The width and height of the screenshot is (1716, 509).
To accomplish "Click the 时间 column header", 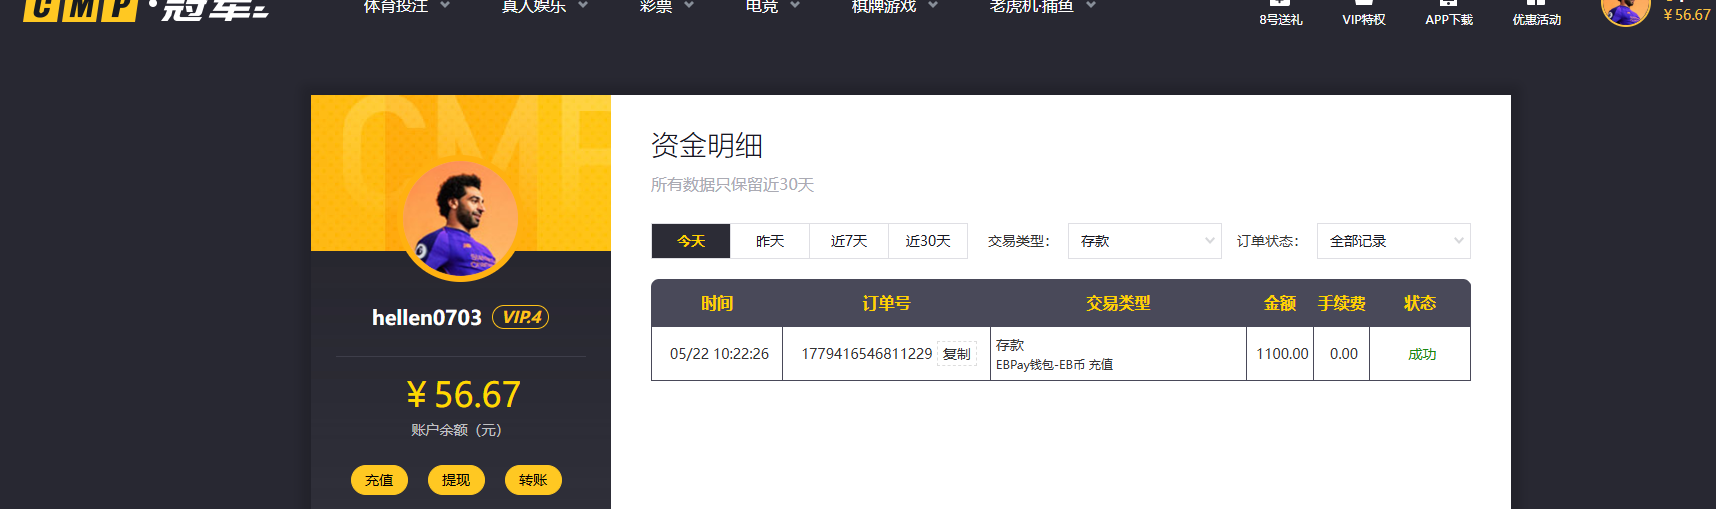I will tap(717, 303).
